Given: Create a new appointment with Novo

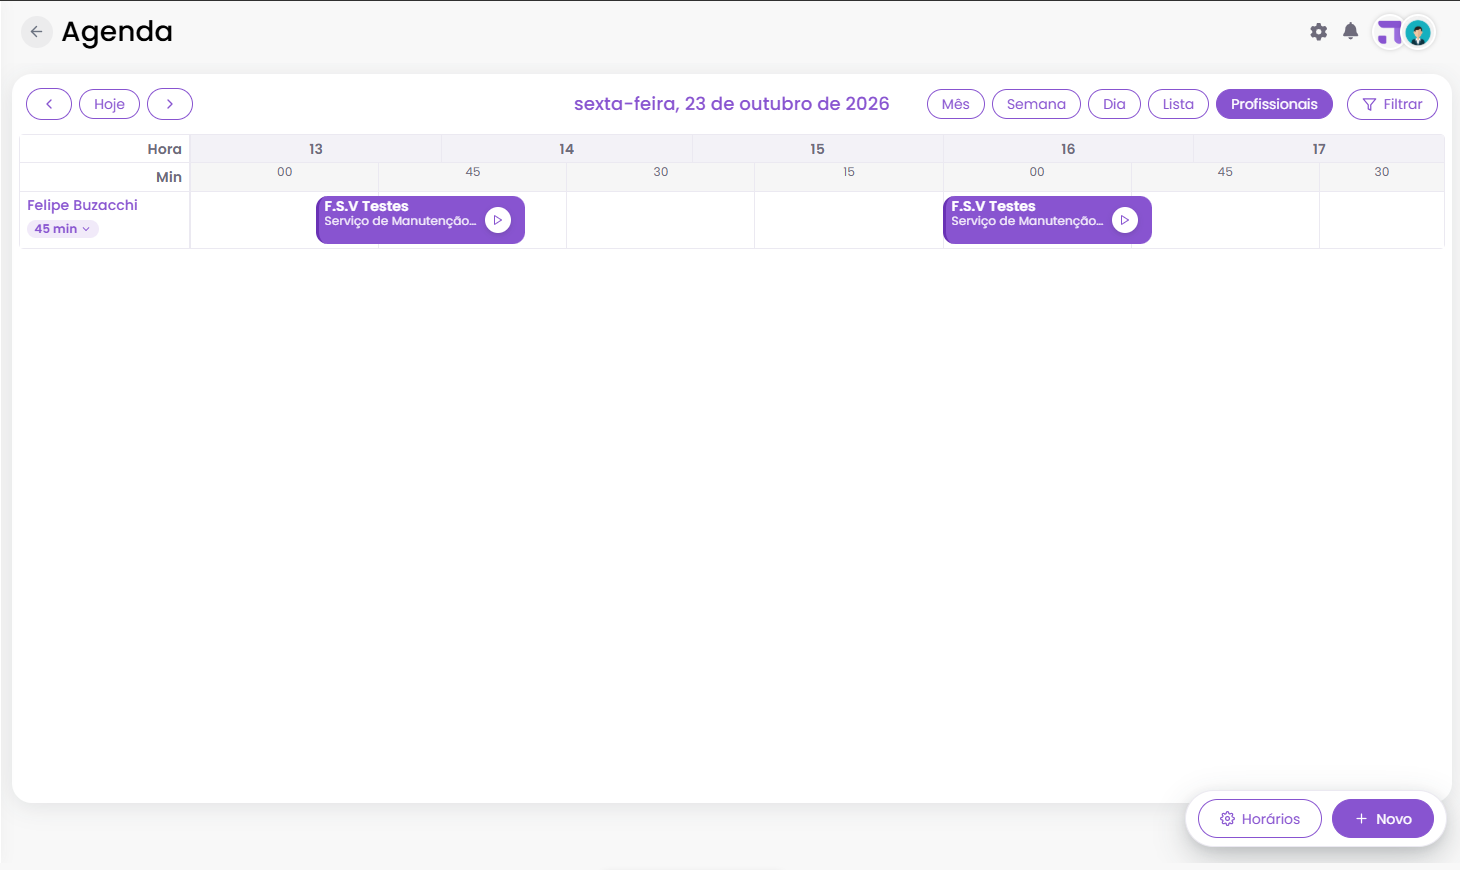Looking at the screenshot, I should point(1383,819).
